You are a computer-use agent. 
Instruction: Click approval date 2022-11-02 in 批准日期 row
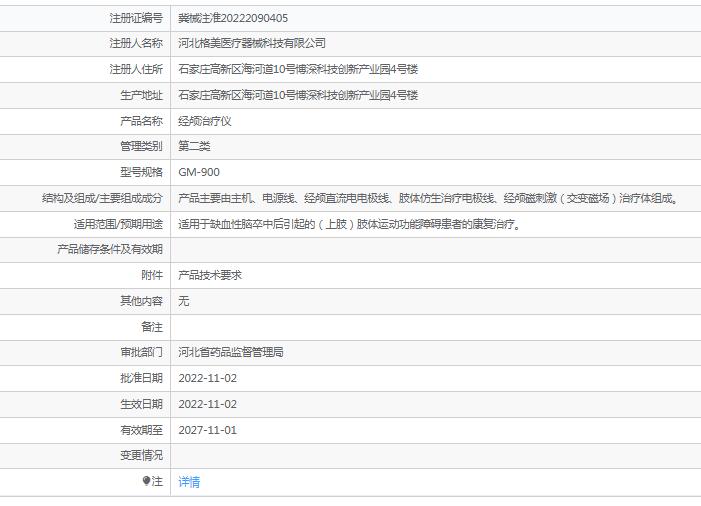tap(207, 378)
